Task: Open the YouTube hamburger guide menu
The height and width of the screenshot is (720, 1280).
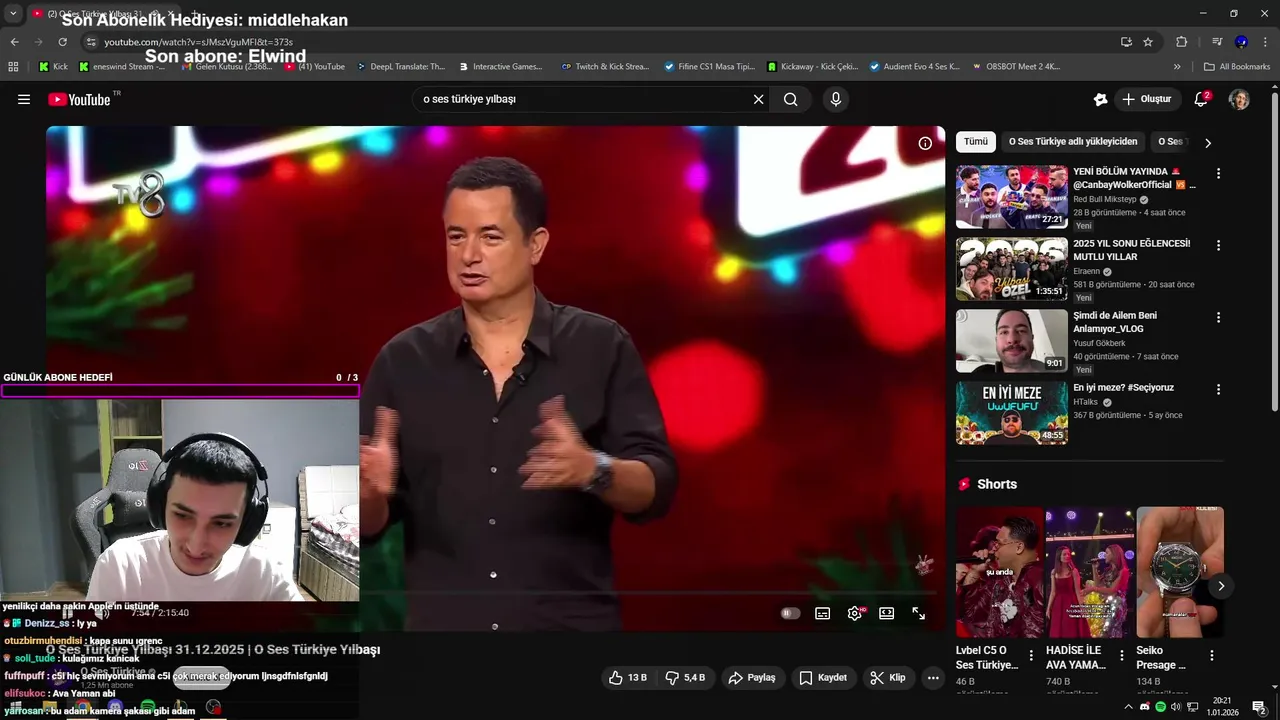Action: [24, 99]
